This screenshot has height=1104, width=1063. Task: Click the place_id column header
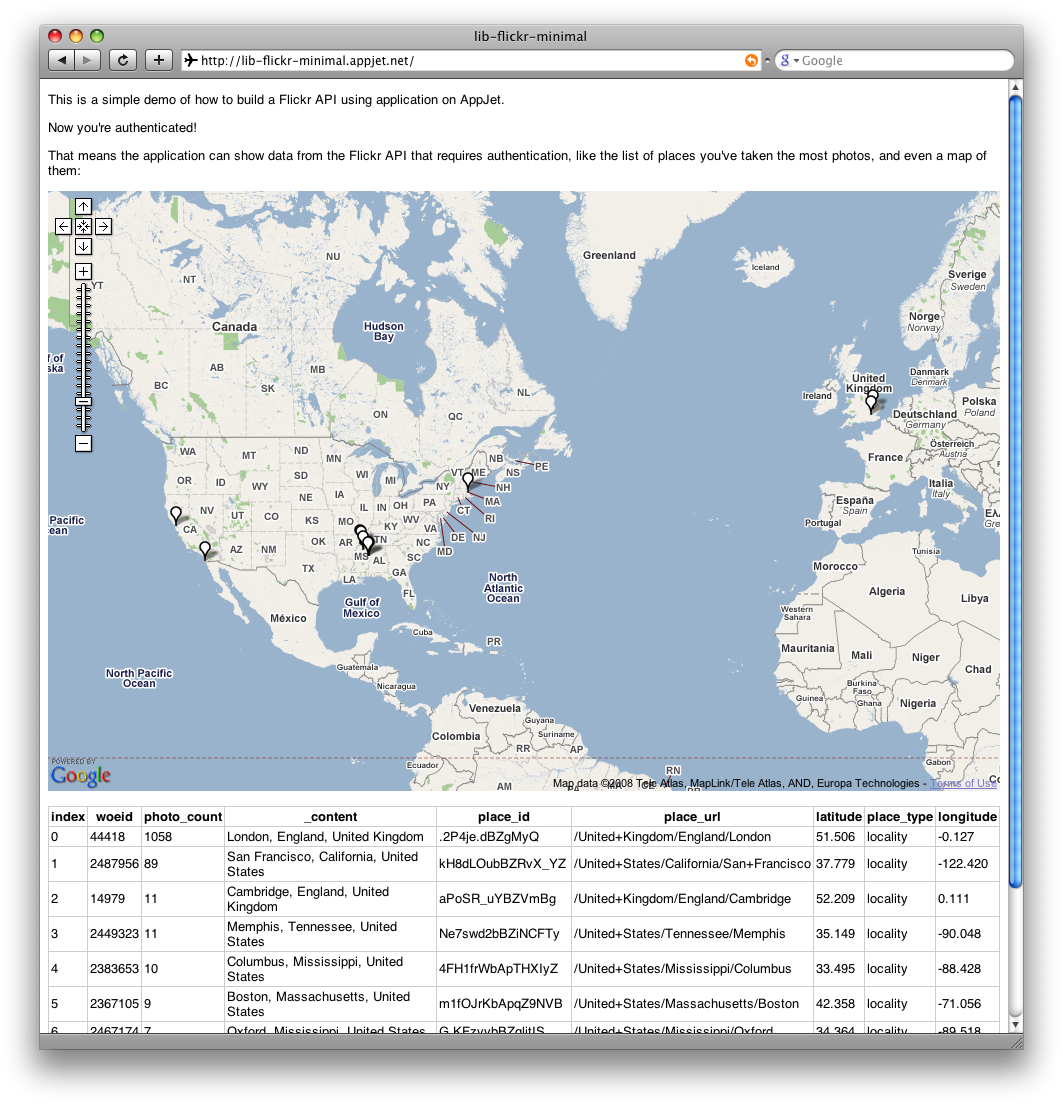click(503, 817)
